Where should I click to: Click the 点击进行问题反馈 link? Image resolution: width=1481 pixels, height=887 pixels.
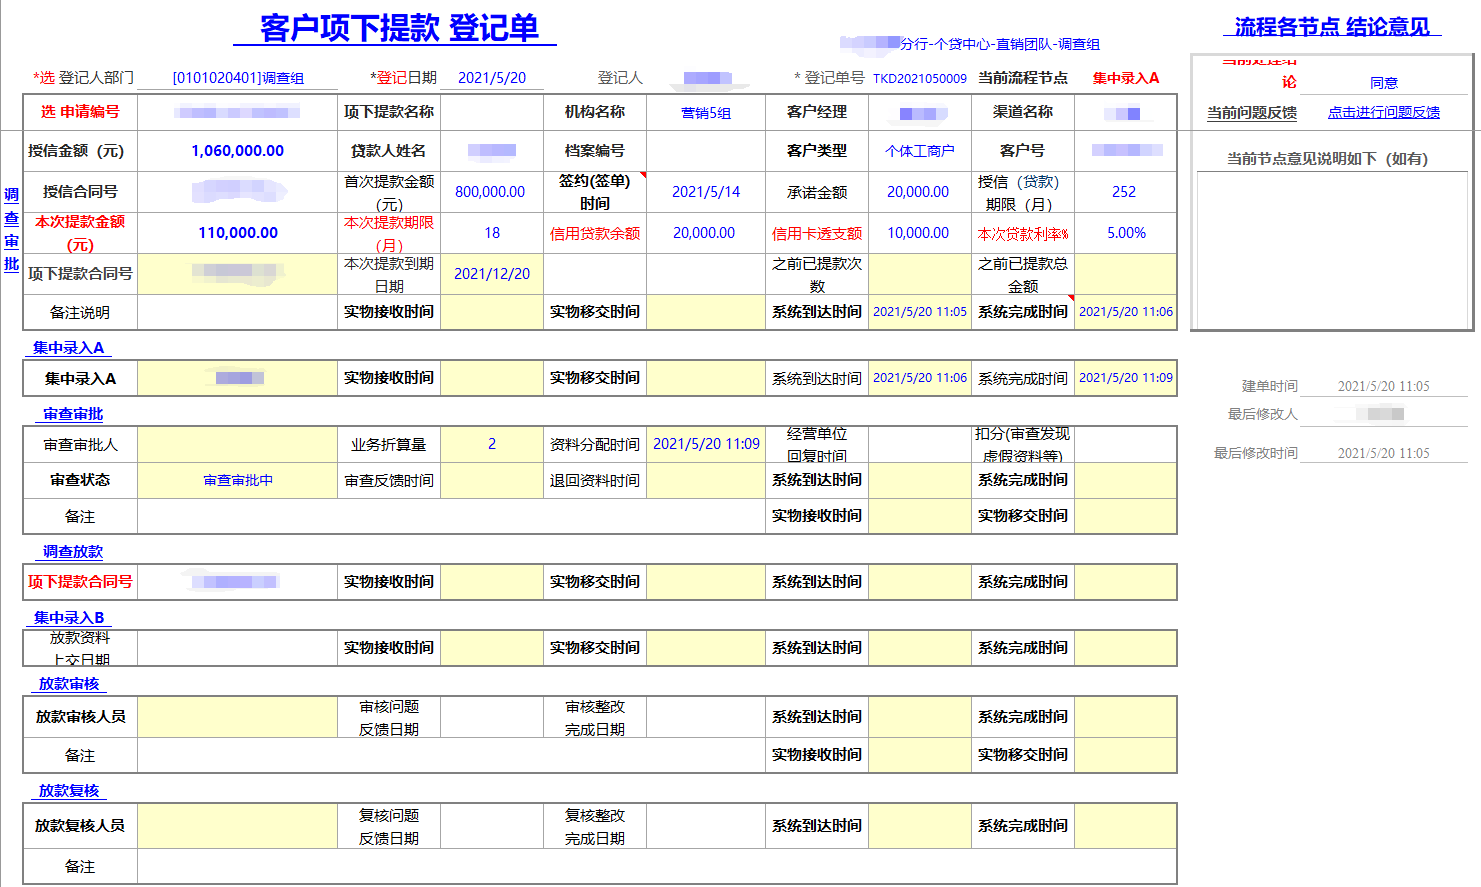[x=1383, y=113]
